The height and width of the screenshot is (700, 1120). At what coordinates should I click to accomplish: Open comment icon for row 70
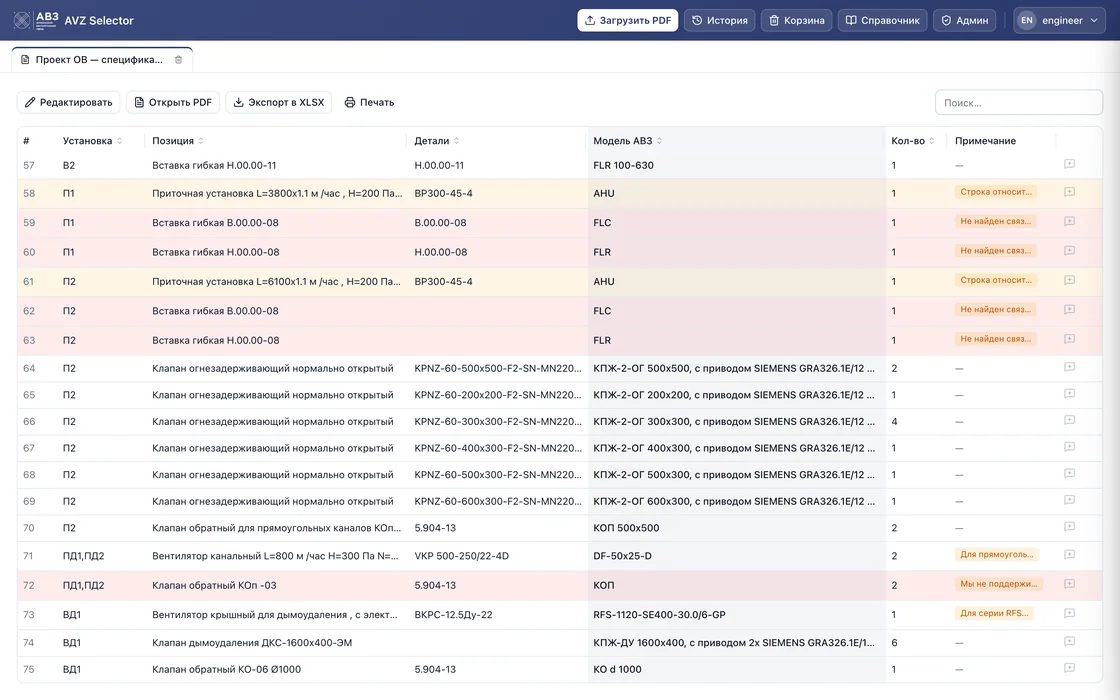(x=1069, y=527)
